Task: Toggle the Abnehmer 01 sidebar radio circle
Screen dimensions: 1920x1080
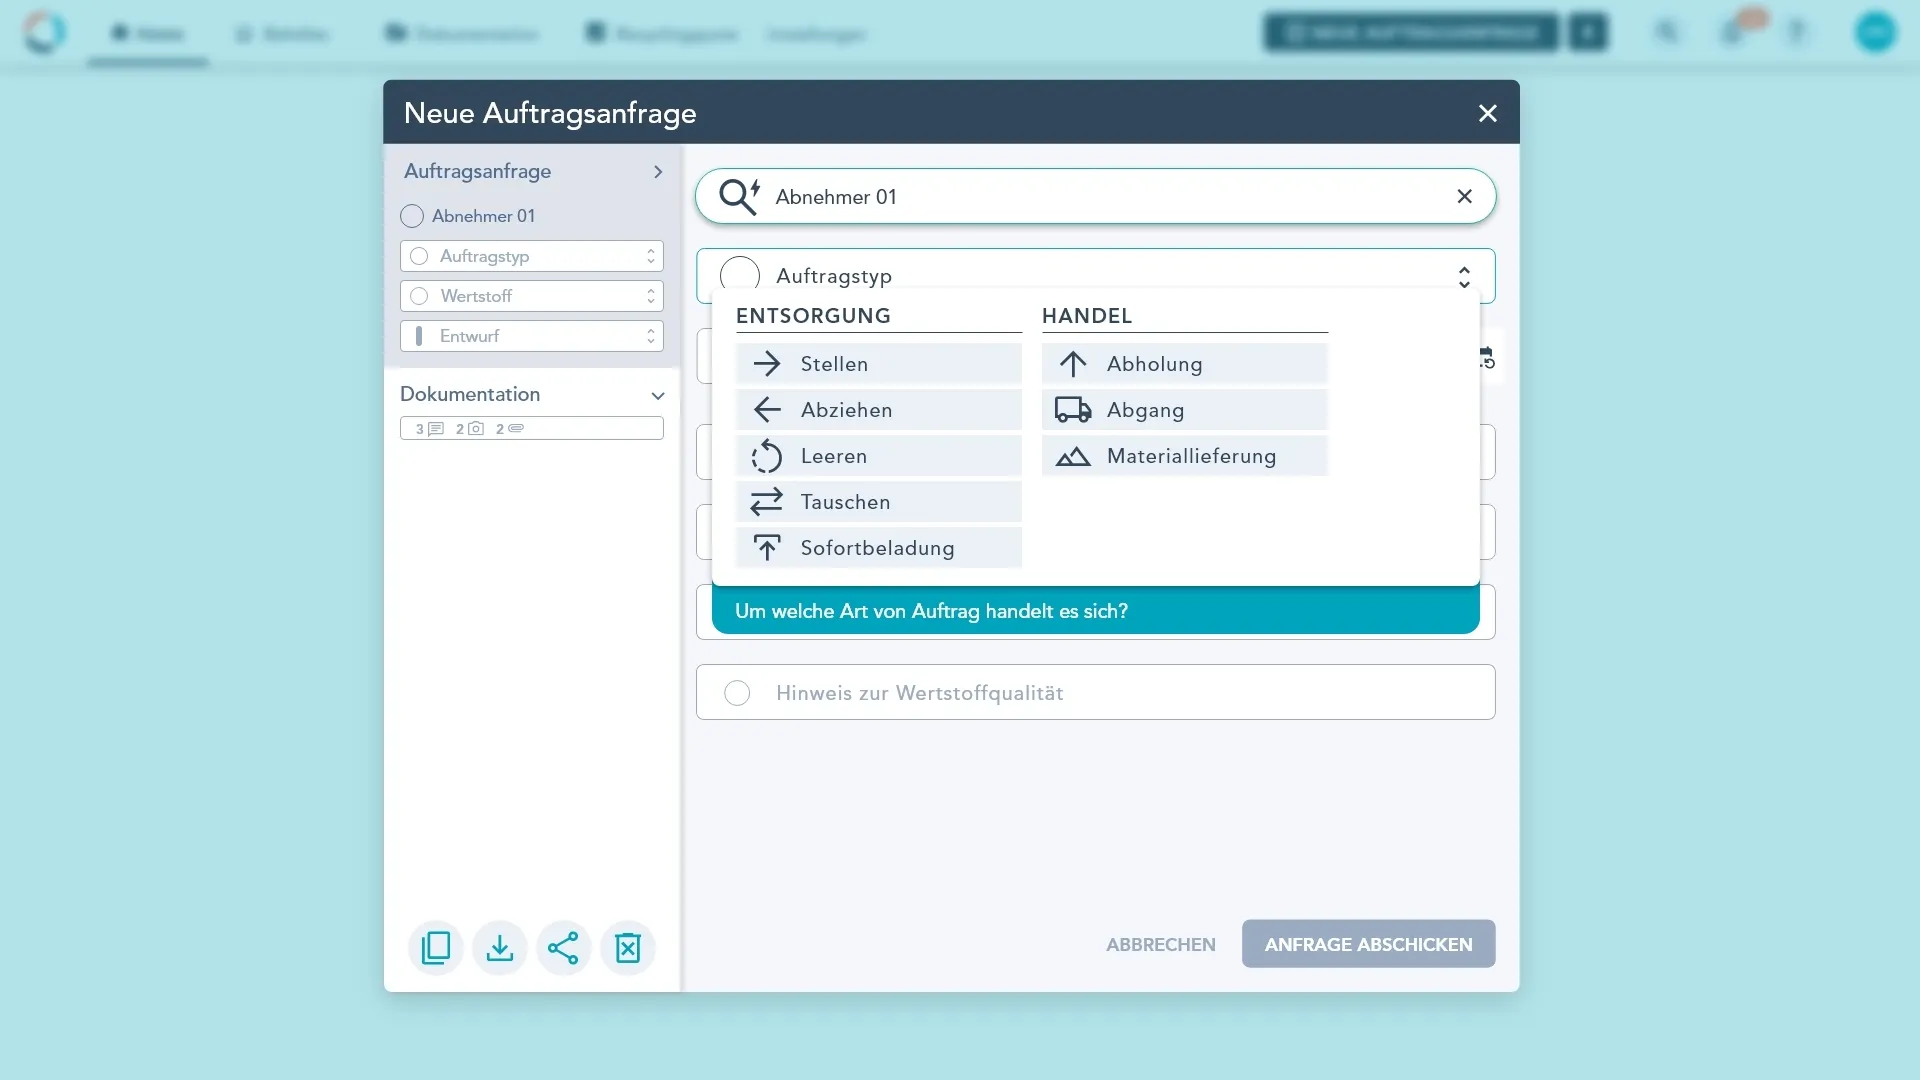Action: coord(412,216)
